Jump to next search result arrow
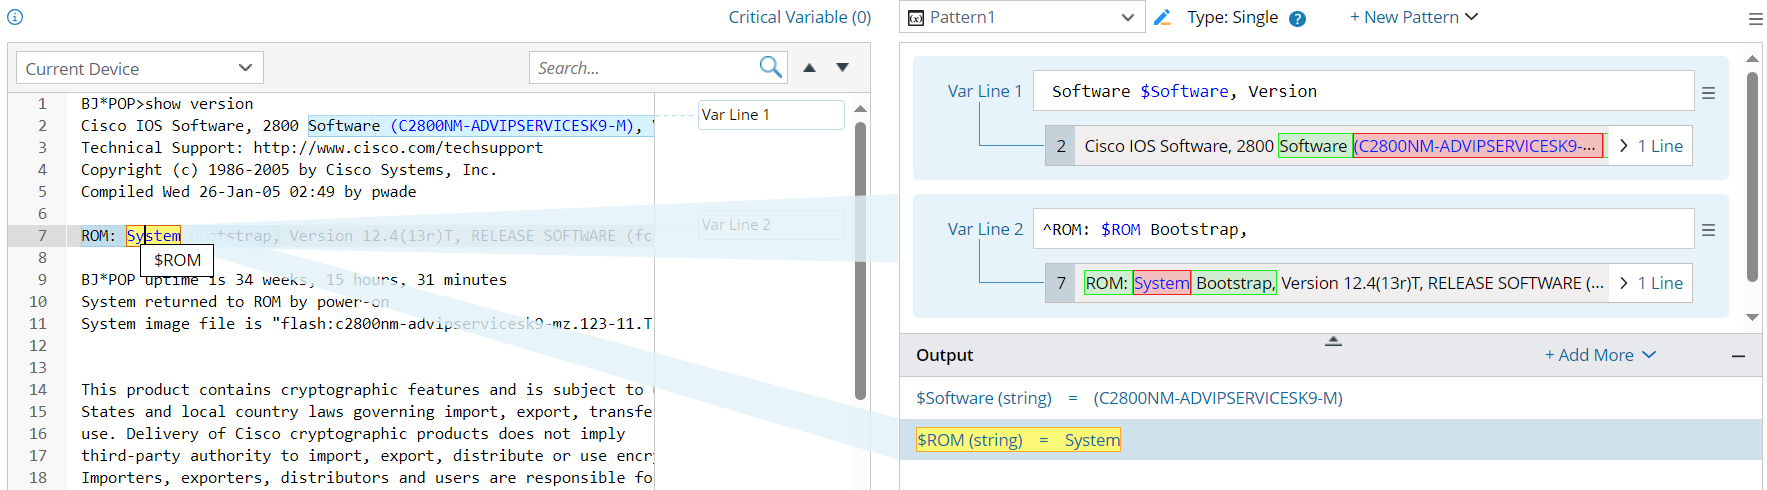1767x490 pixels. click(843, 67)
